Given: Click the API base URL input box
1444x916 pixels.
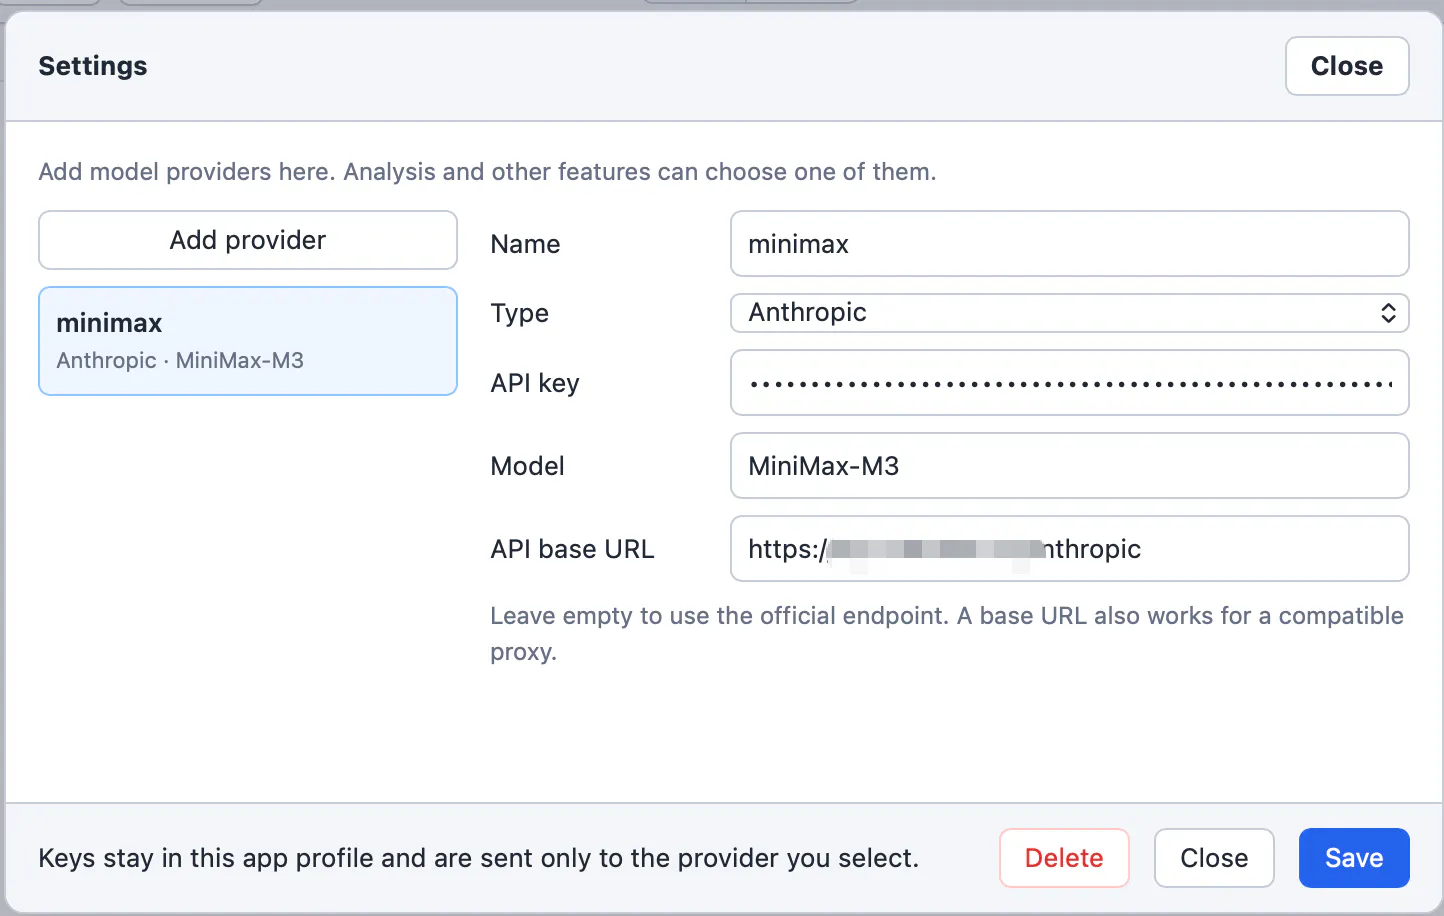Looking at the screenshot, I should coord(1070,549).
